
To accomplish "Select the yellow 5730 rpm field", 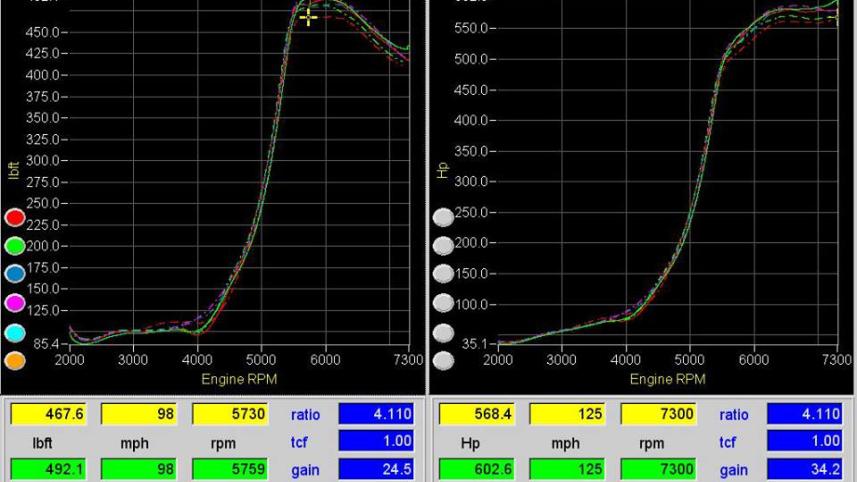I will (x=229, y=414).
